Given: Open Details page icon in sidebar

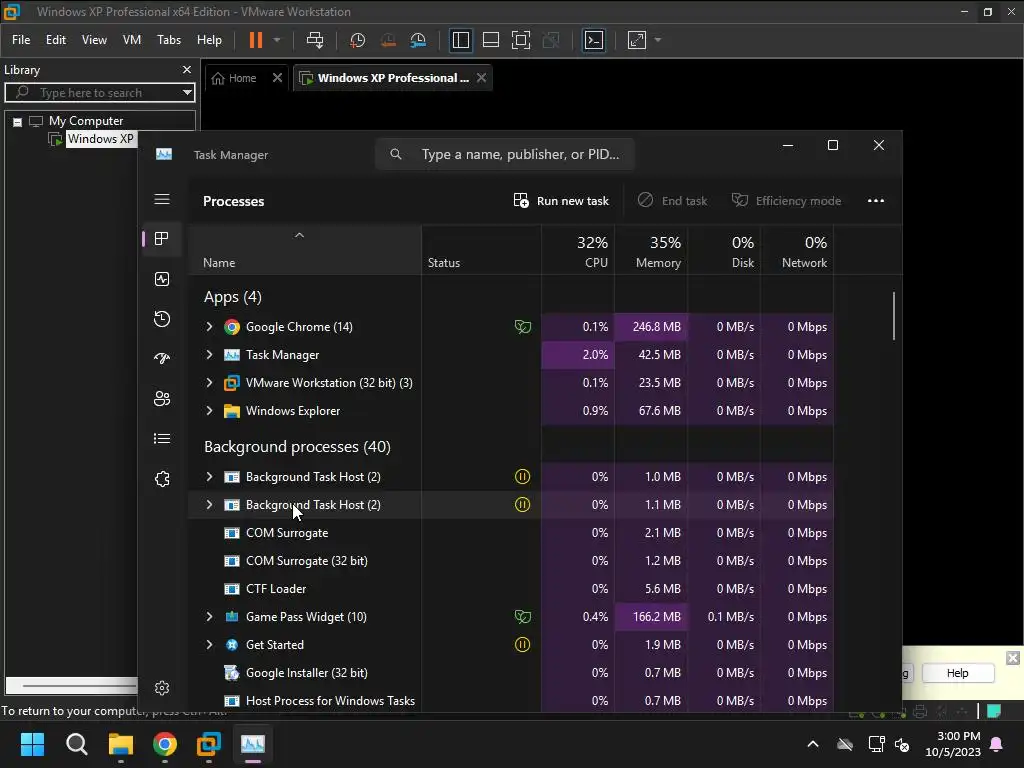Looking at the screenshot, I should pyautogui.click(x=162, y=439).
